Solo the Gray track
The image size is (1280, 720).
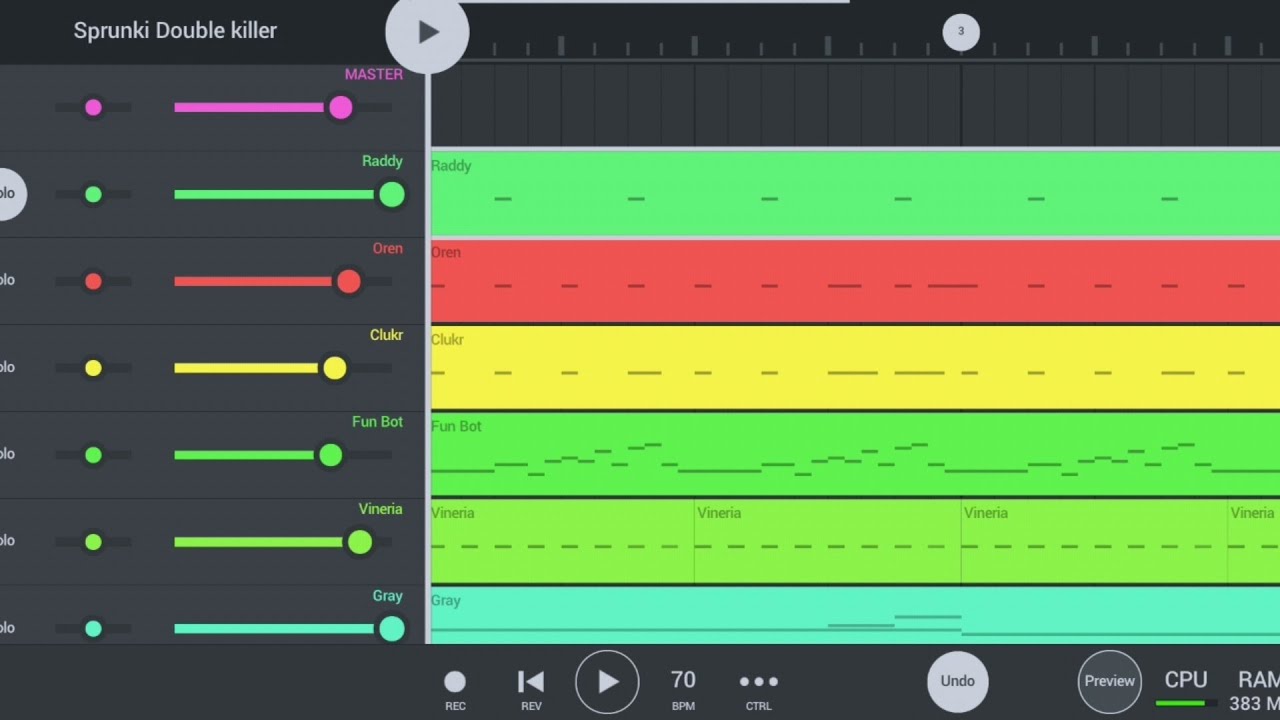pos(7,628)
